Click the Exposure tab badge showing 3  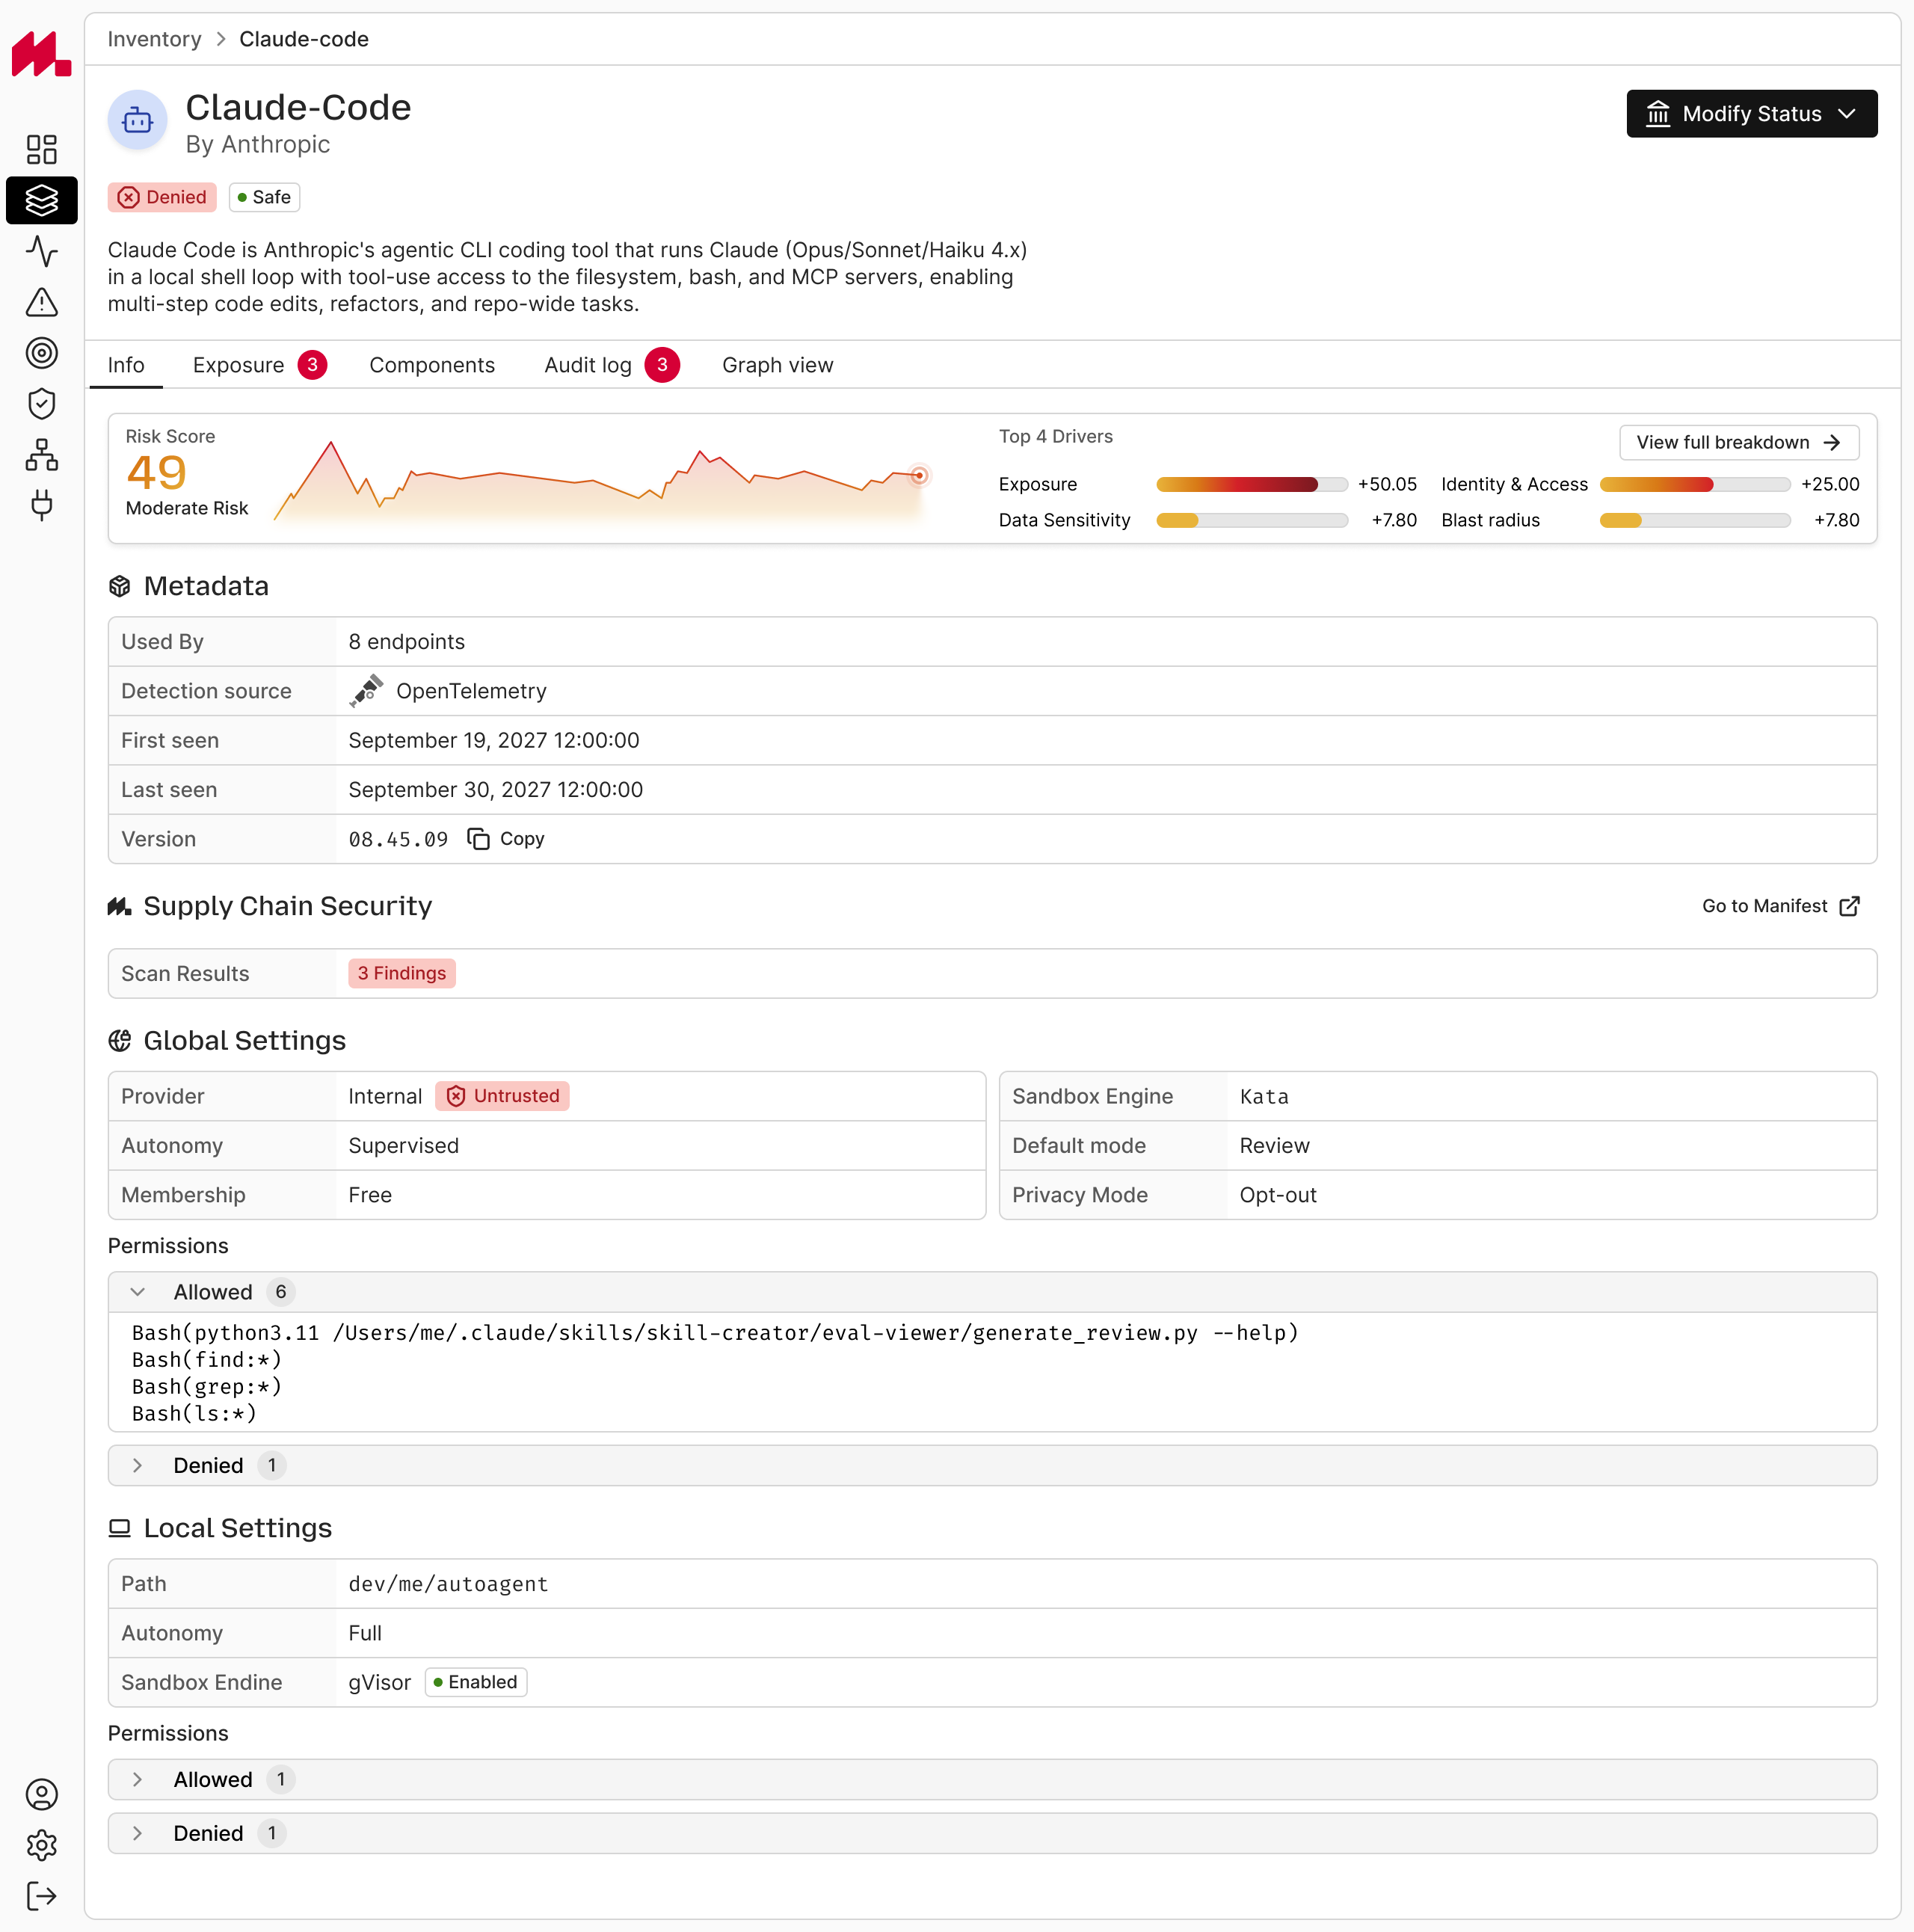tap(312, 365)
